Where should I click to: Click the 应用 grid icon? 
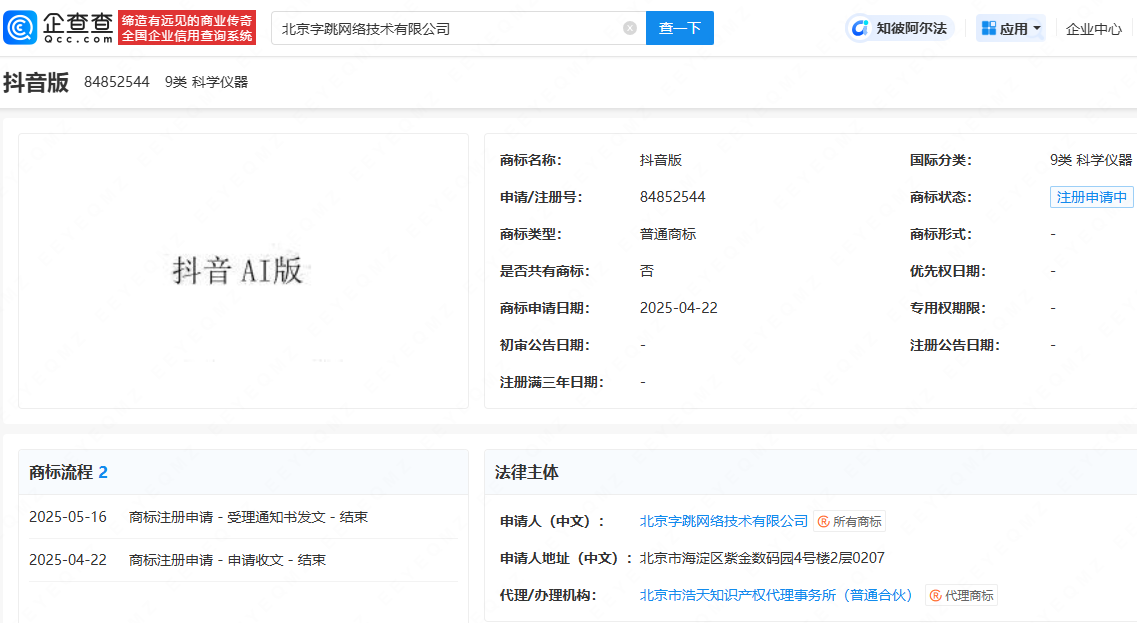click(x=988, y=28)
